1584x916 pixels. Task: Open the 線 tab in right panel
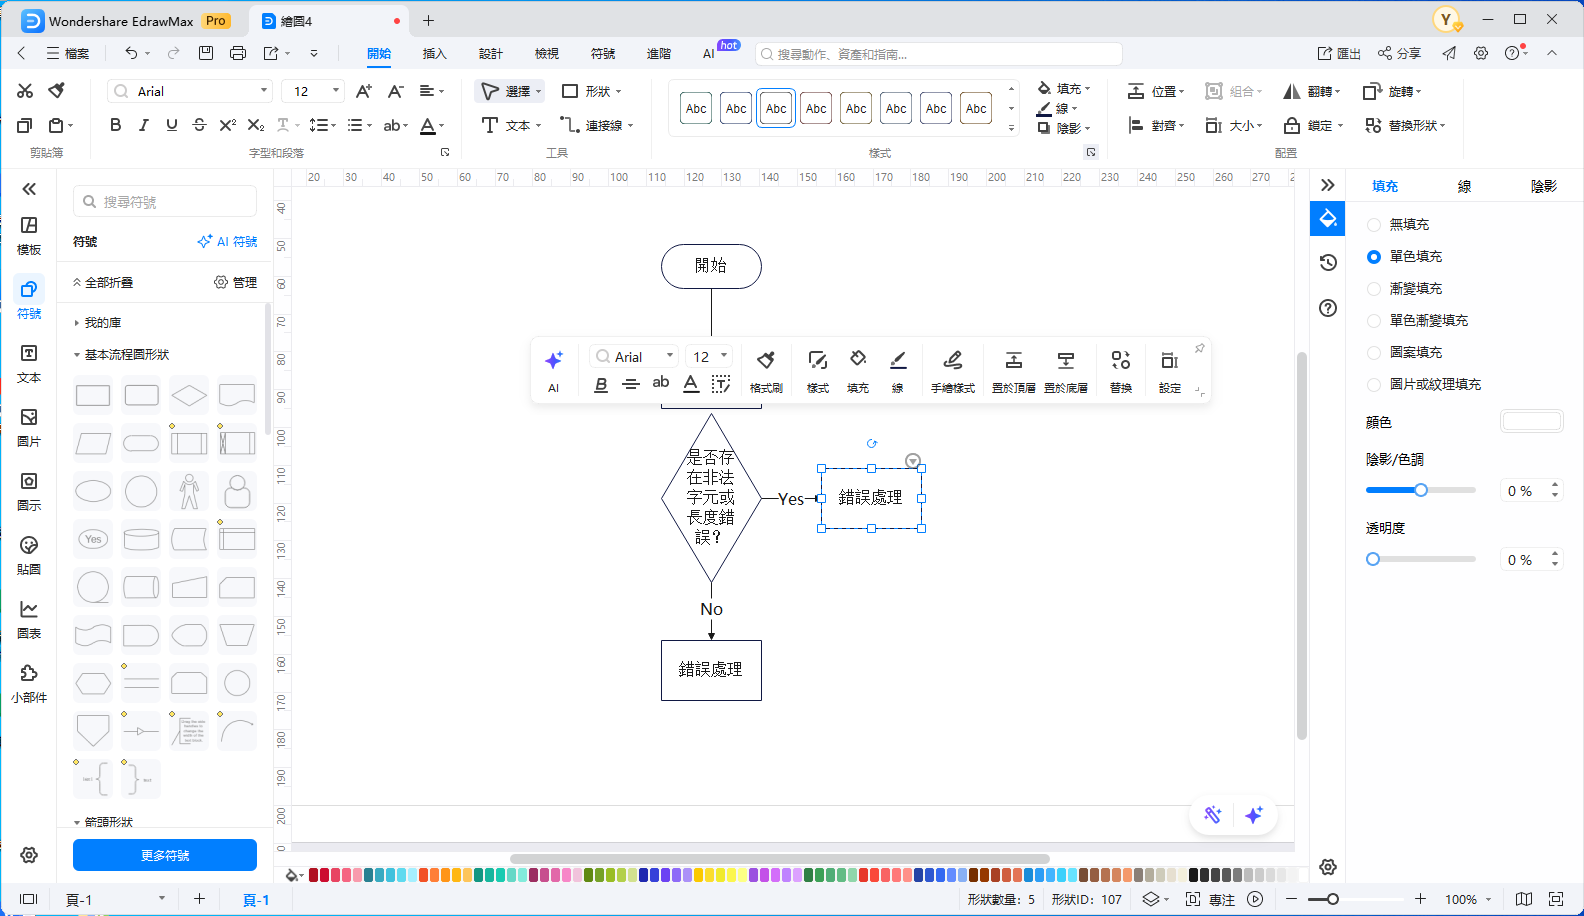point(1464,186)
